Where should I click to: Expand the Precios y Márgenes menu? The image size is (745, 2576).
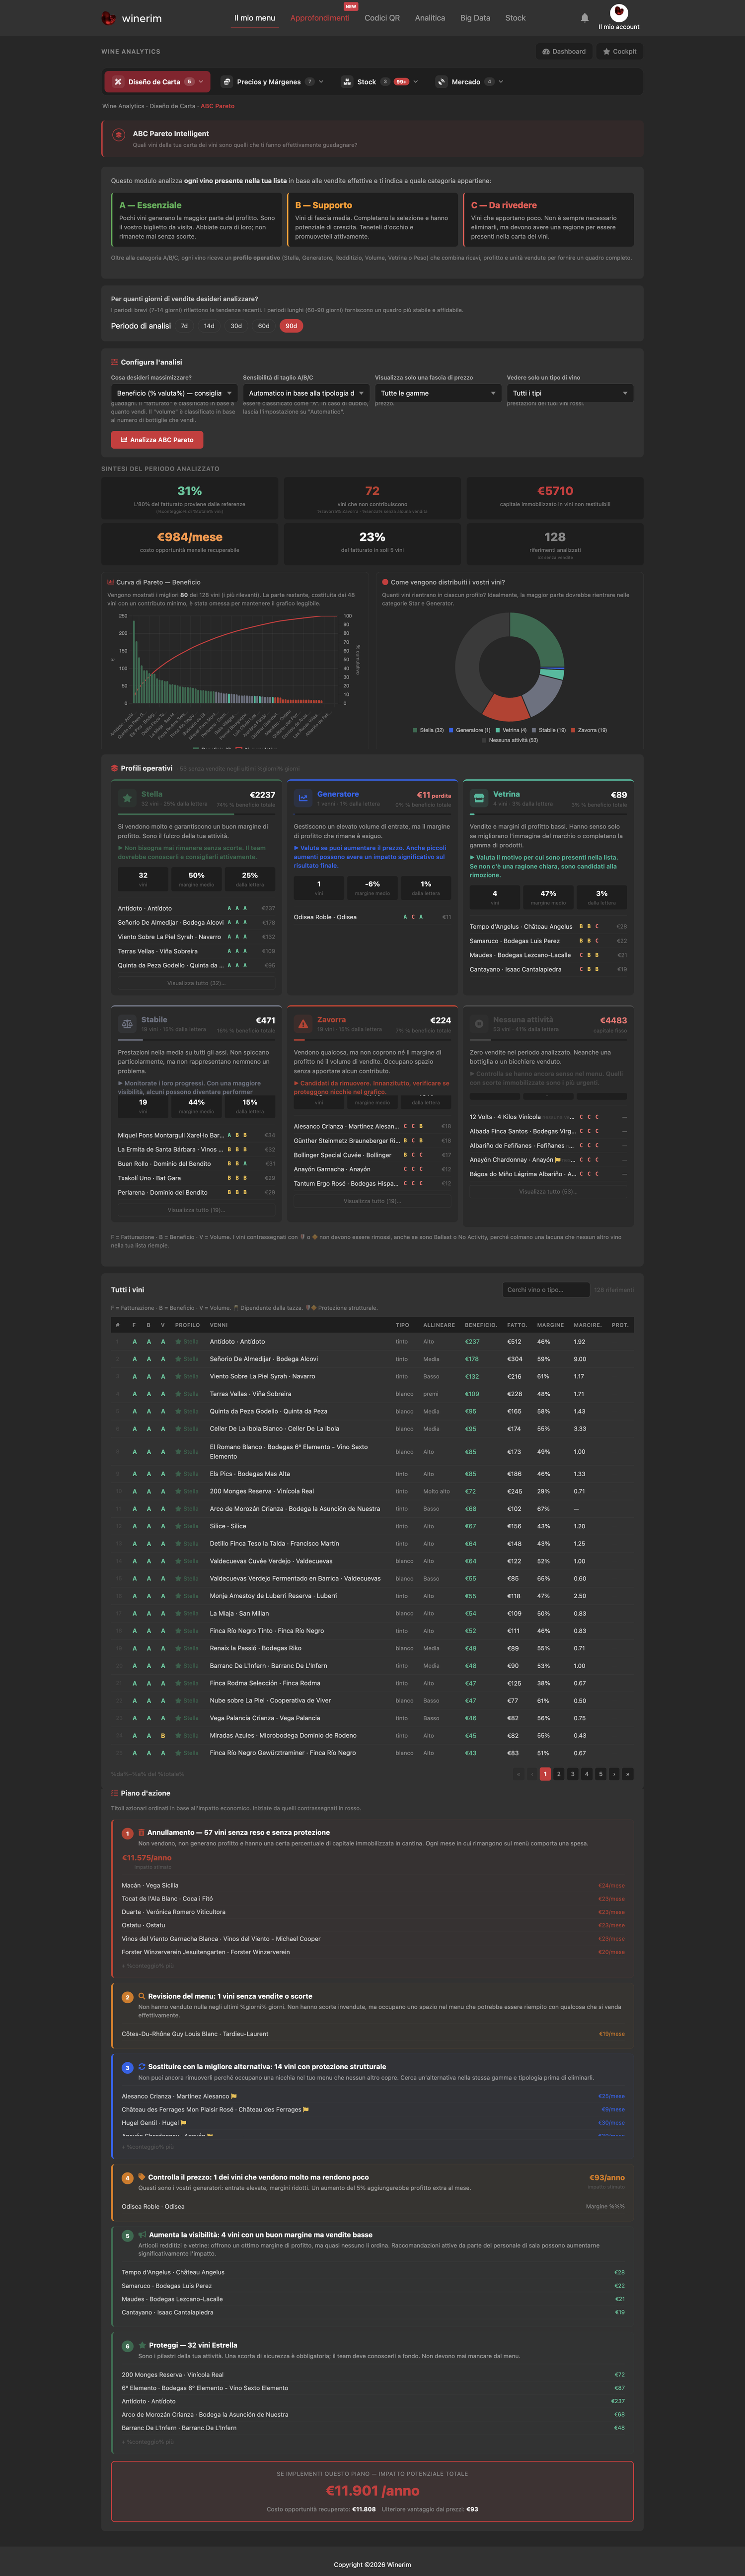[272, 82]
